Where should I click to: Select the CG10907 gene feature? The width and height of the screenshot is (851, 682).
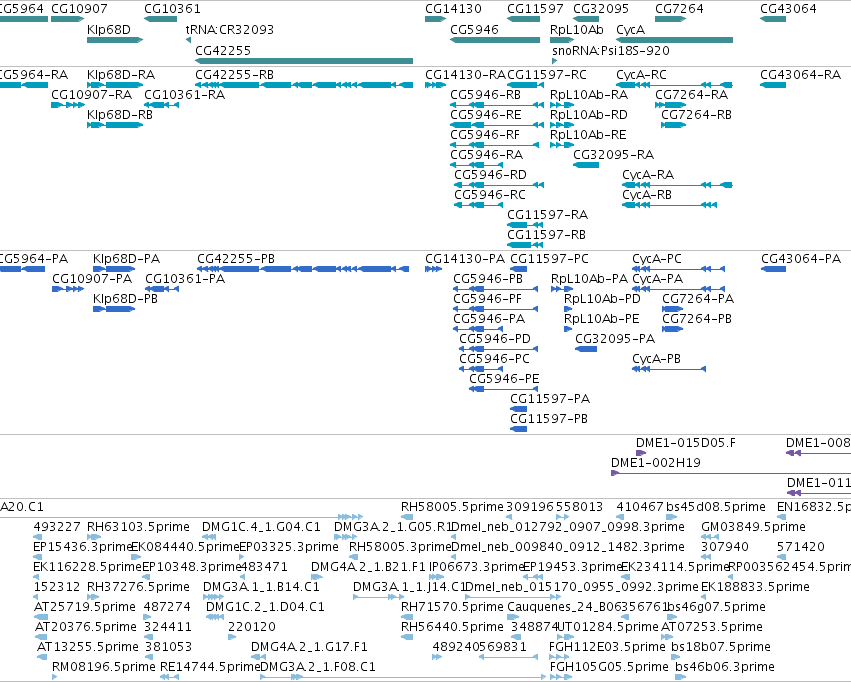(67, 19)
